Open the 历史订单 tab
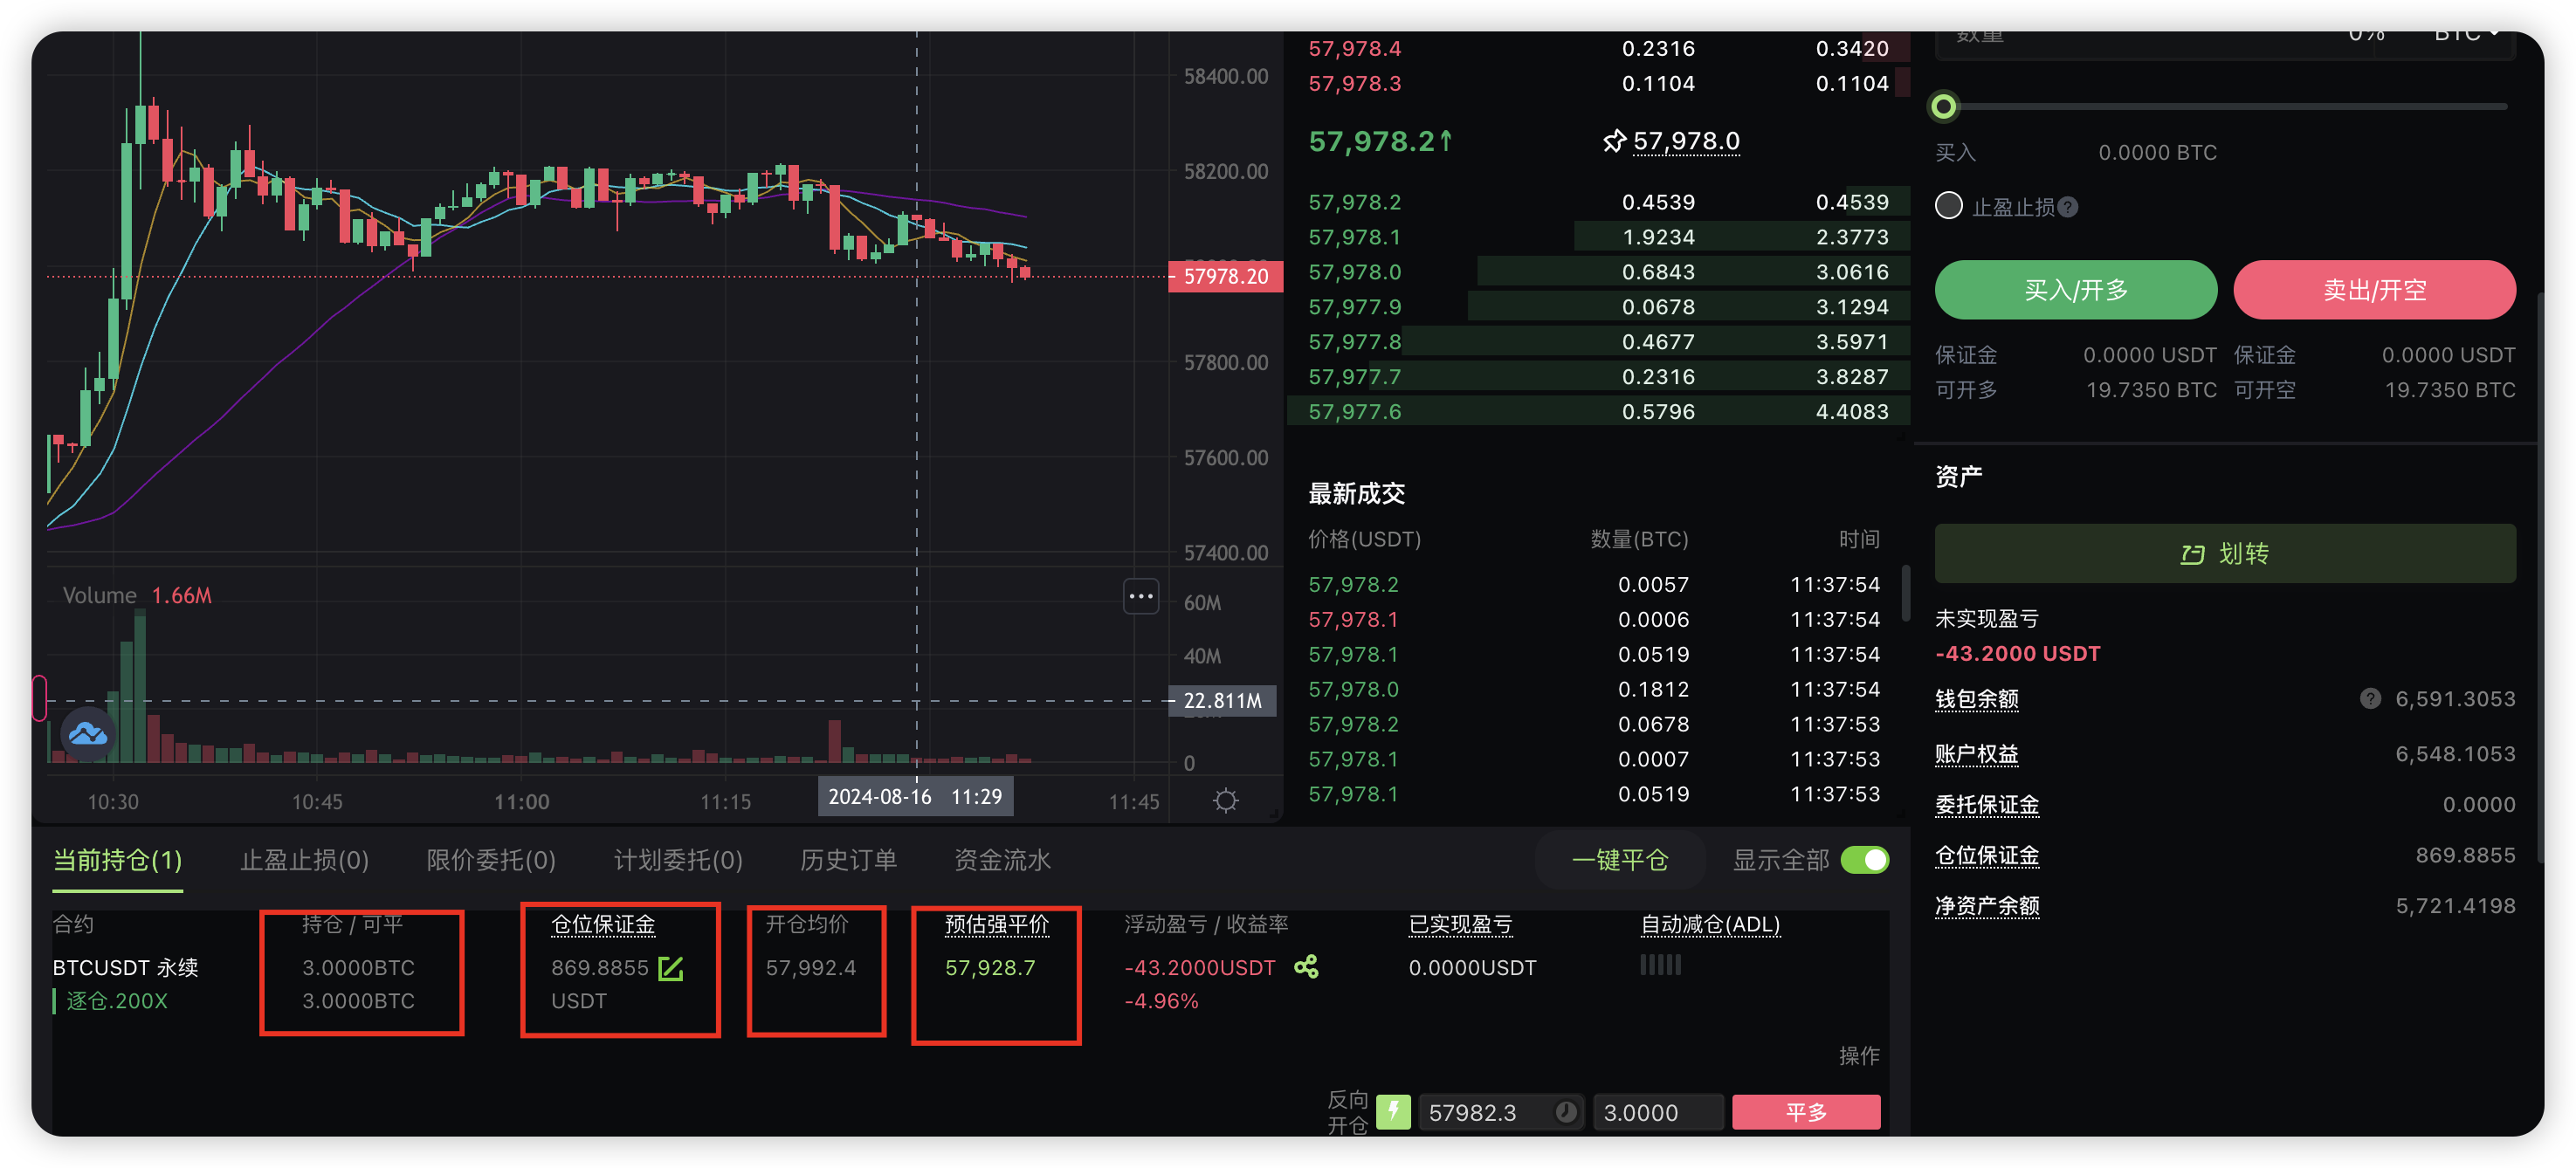2576x1168 pixels. pos(848,860)
